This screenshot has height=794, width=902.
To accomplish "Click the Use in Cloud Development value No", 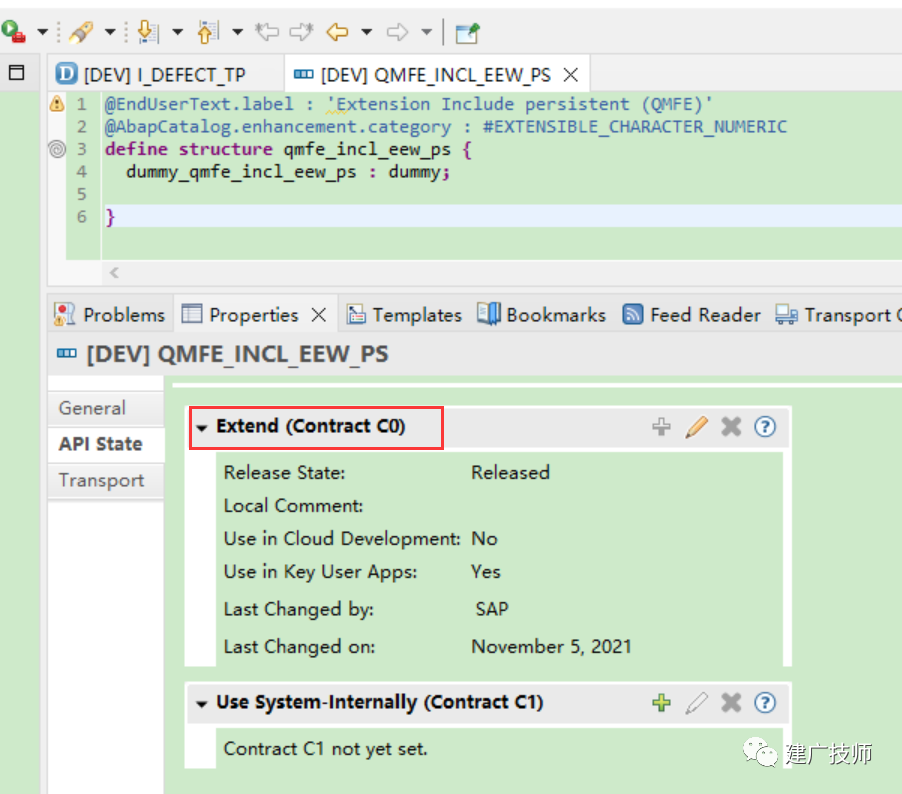I will (x=484, y=539).
